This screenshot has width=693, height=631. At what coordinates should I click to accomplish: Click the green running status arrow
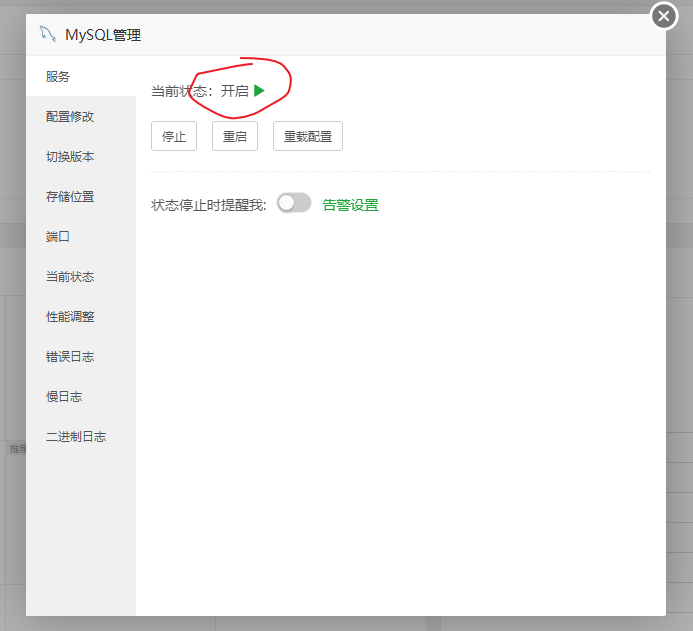pos(259,91)
